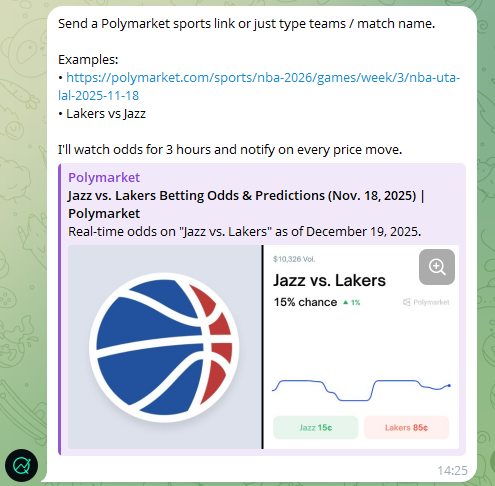Click the green 1% up-arrow indicator
The width and height of the screenshot is (495, 486).
tap(352, 302)
